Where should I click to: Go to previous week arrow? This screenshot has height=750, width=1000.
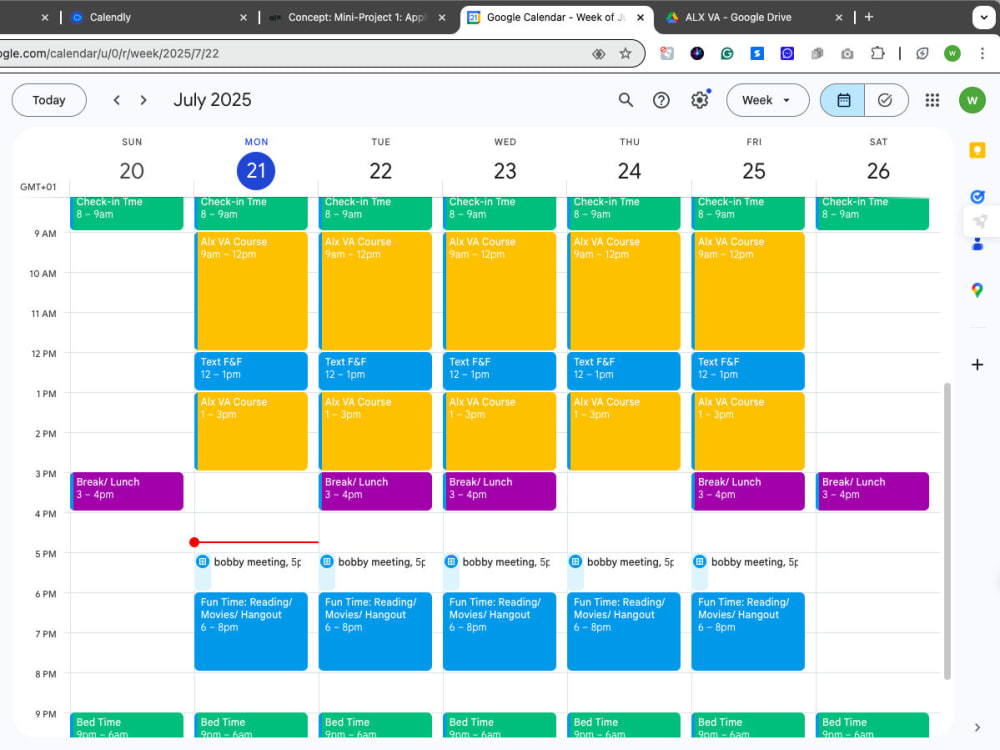point(117,100)
